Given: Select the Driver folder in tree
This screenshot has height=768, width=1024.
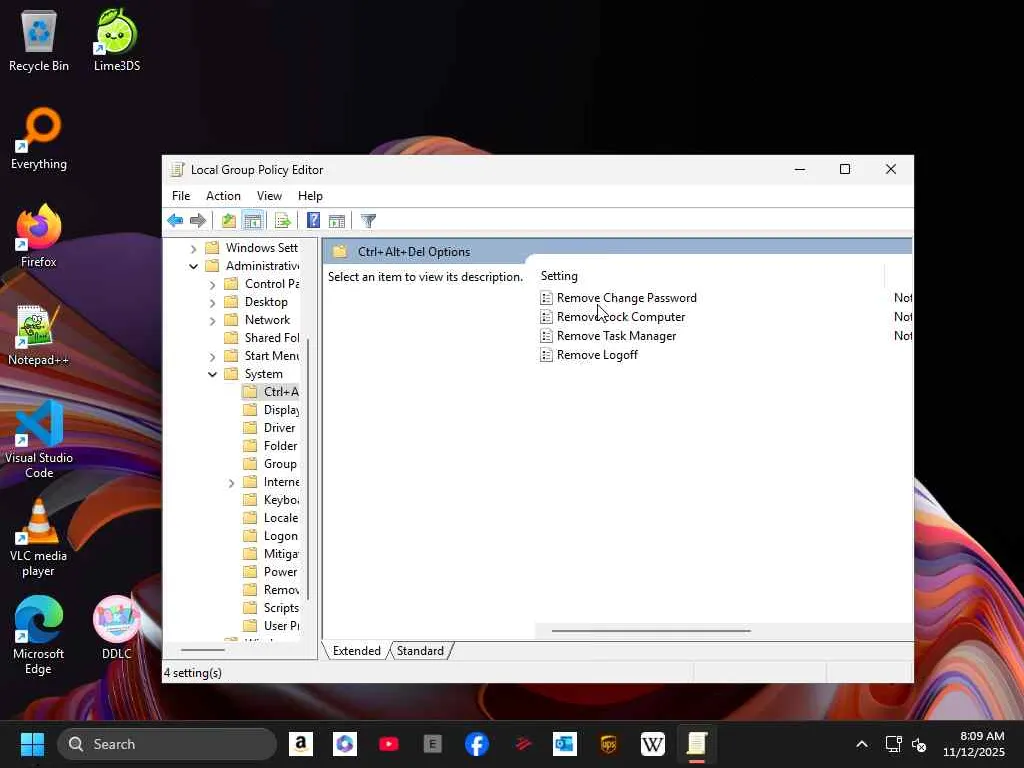Looking at the screenshot, I should pyautogui.click(x=269, y=428).
